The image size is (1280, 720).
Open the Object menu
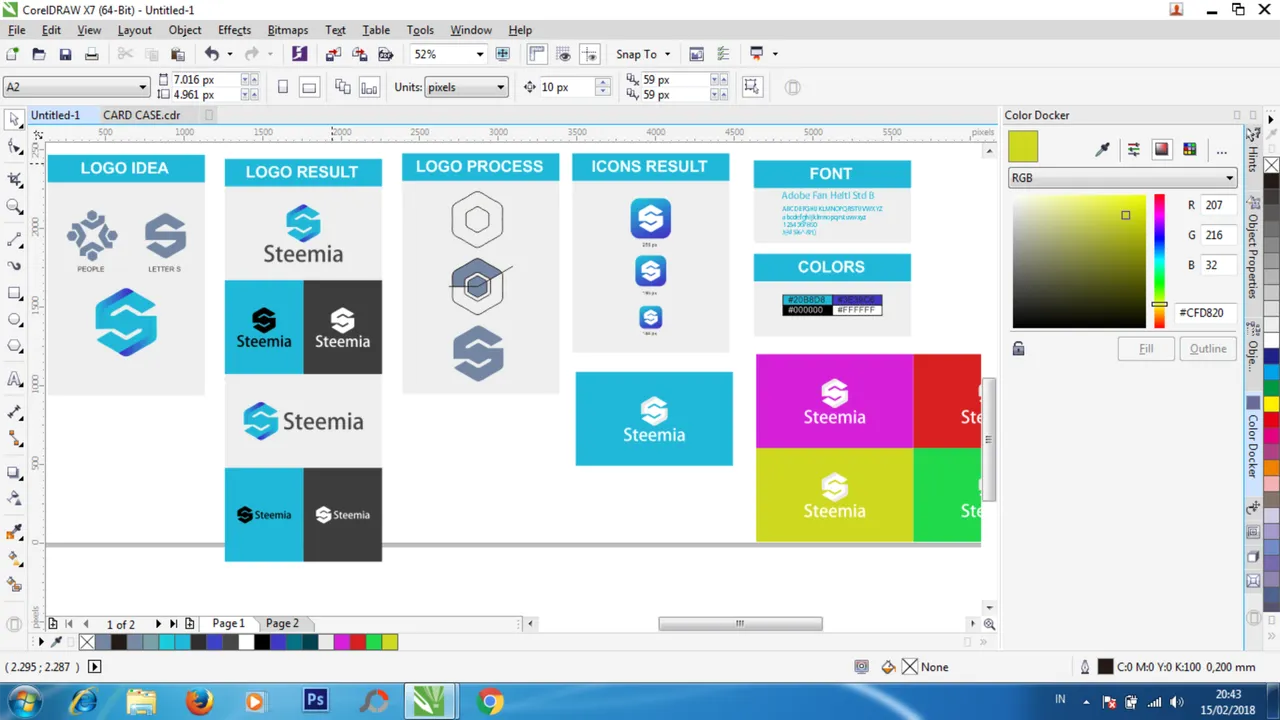[x=185, y=30]
